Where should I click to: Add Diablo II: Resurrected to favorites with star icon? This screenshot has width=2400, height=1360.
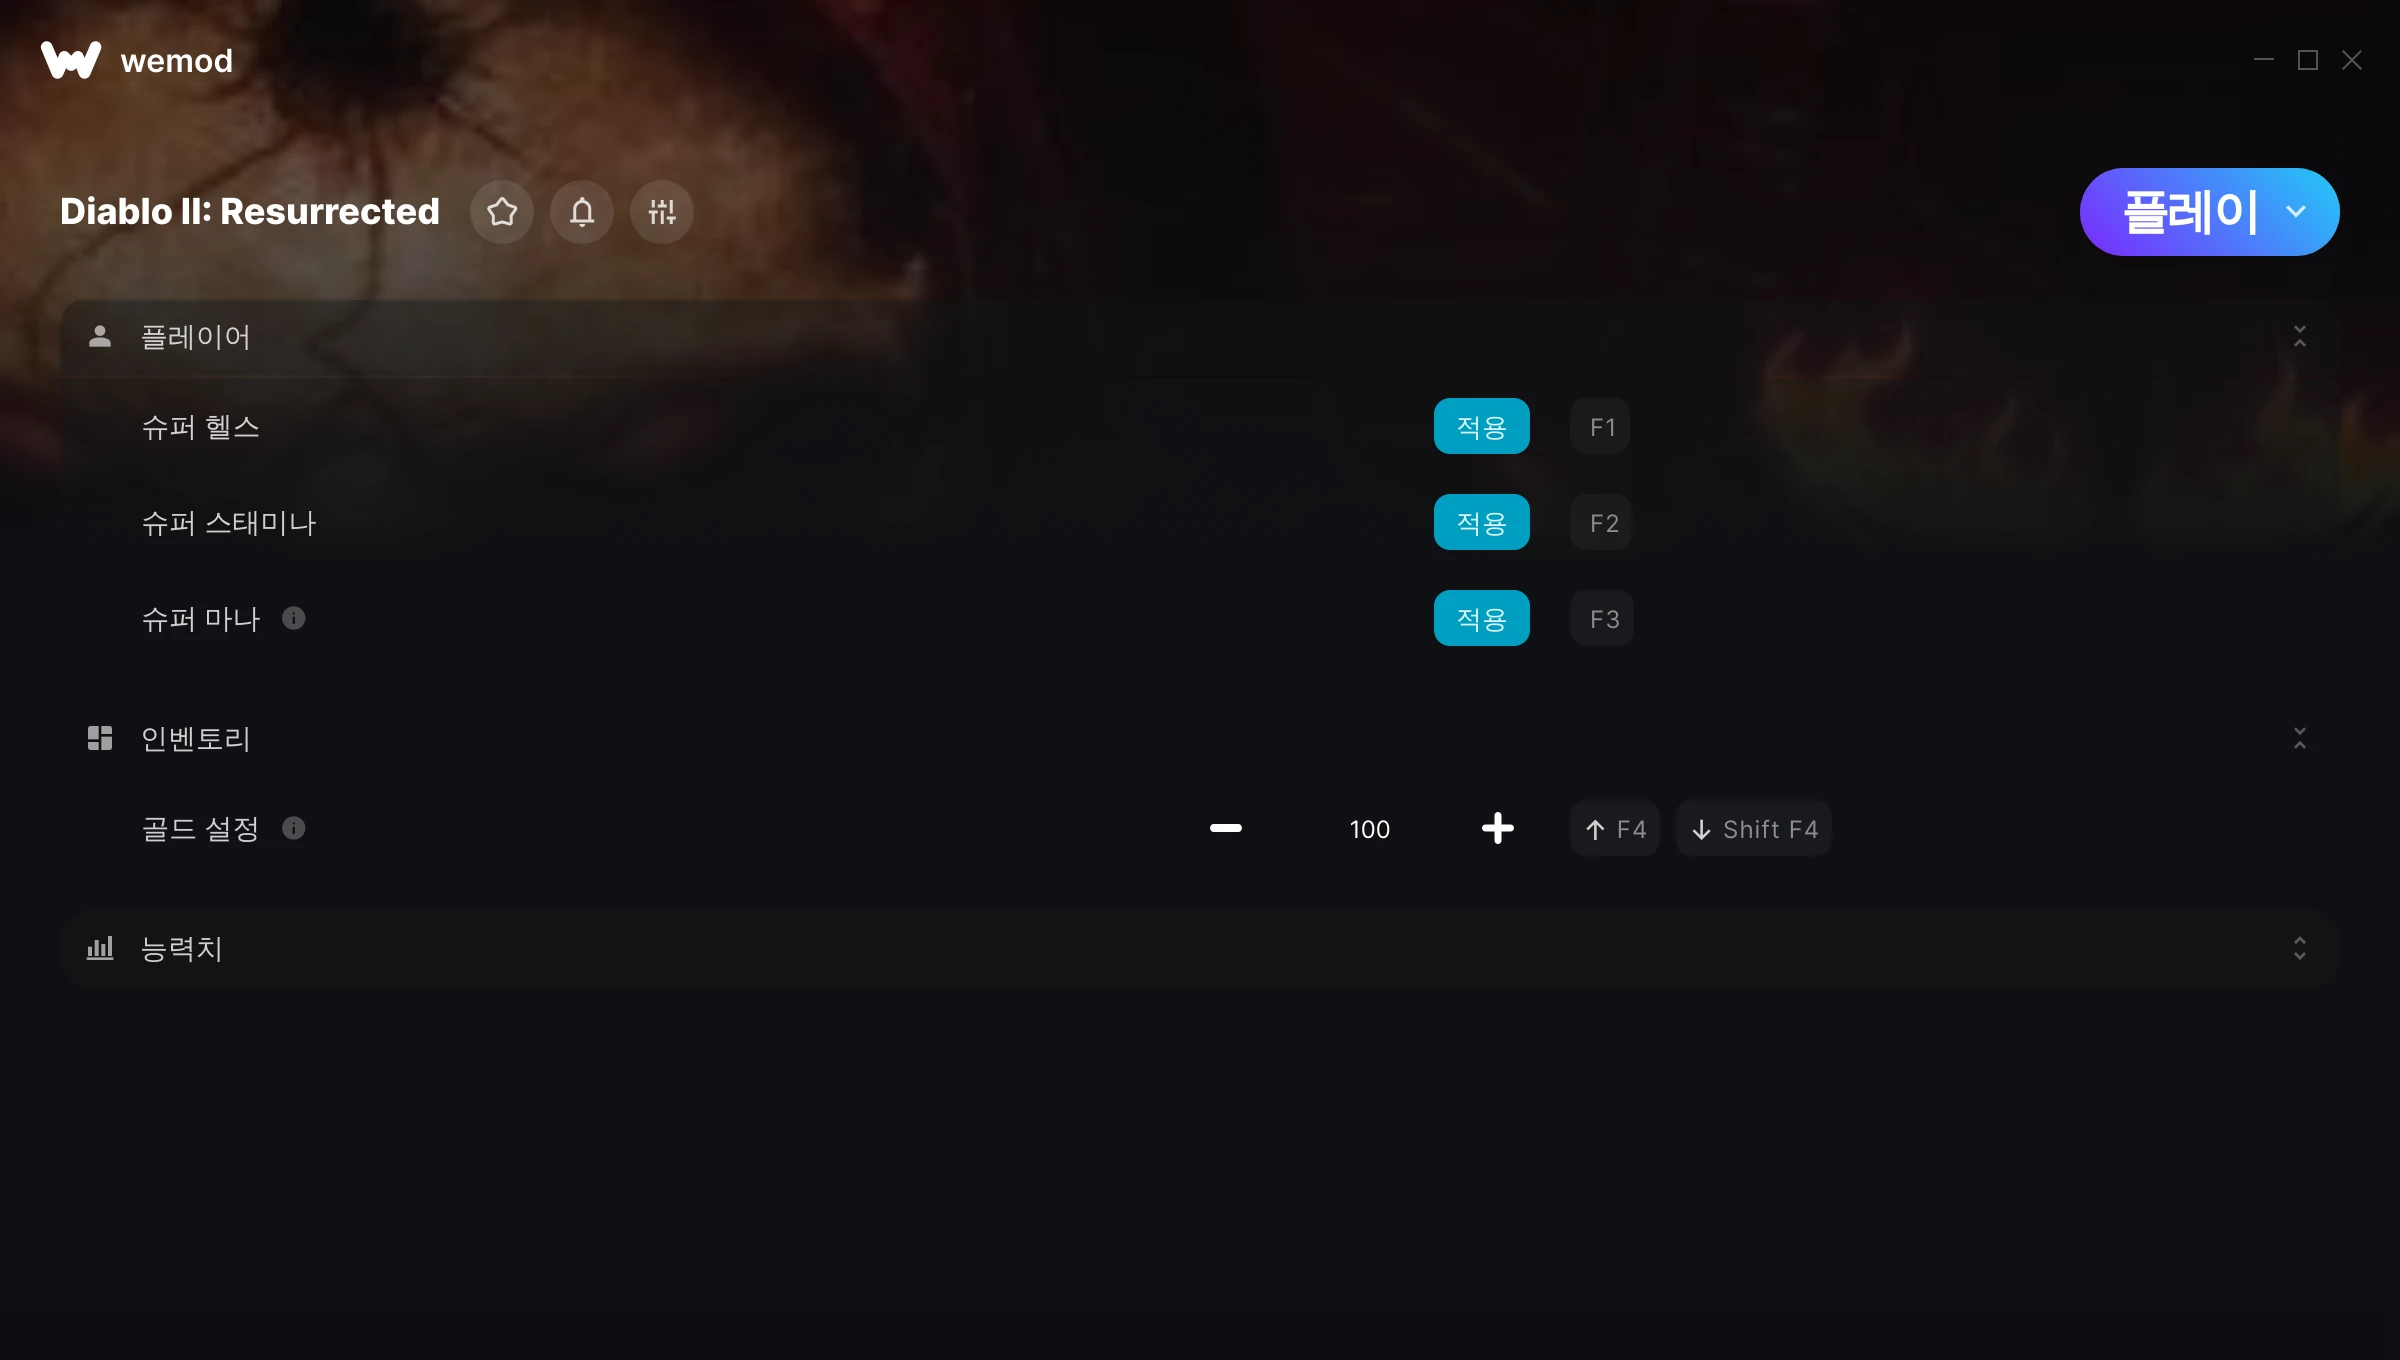tap(502, 212)
